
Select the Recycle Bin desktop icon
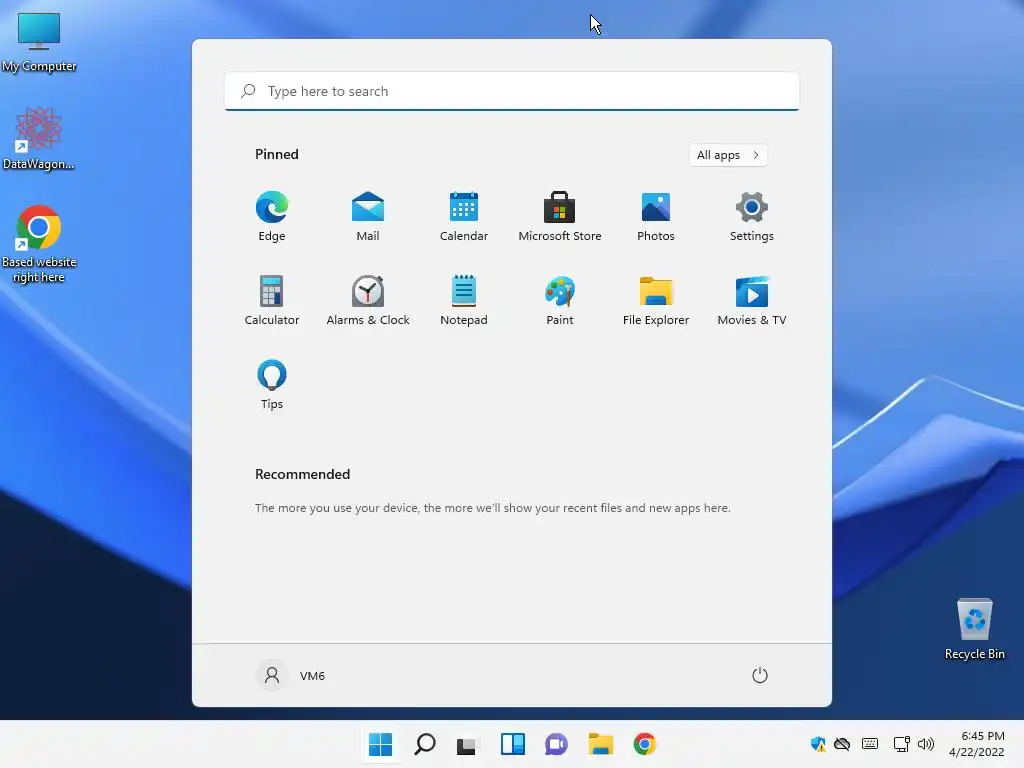(x=974, y=629)
